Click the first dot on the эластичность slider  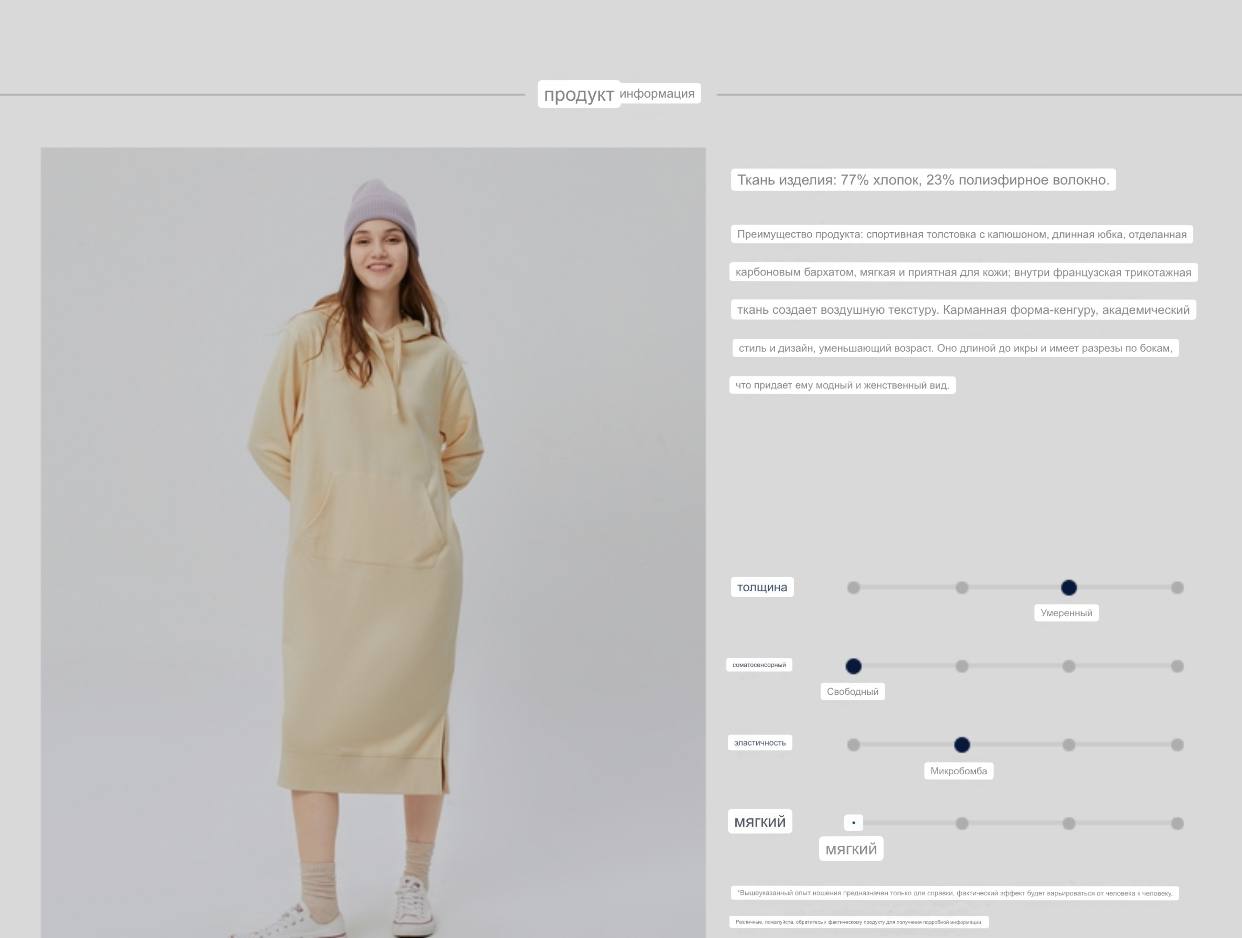853,745
